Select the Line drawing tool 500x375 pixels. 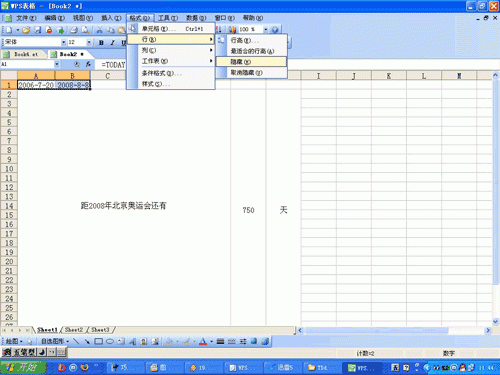pos(76,341)
